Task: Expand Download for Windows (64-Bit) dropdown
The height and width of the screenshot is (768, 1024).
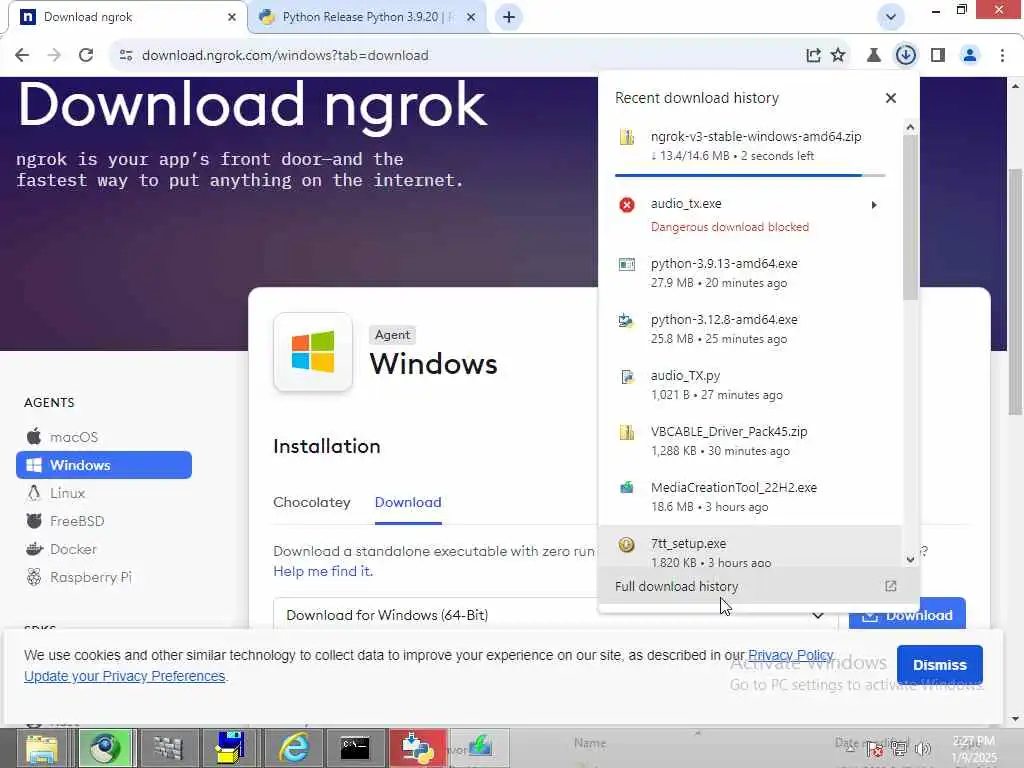Action: (x=555, y=615)
